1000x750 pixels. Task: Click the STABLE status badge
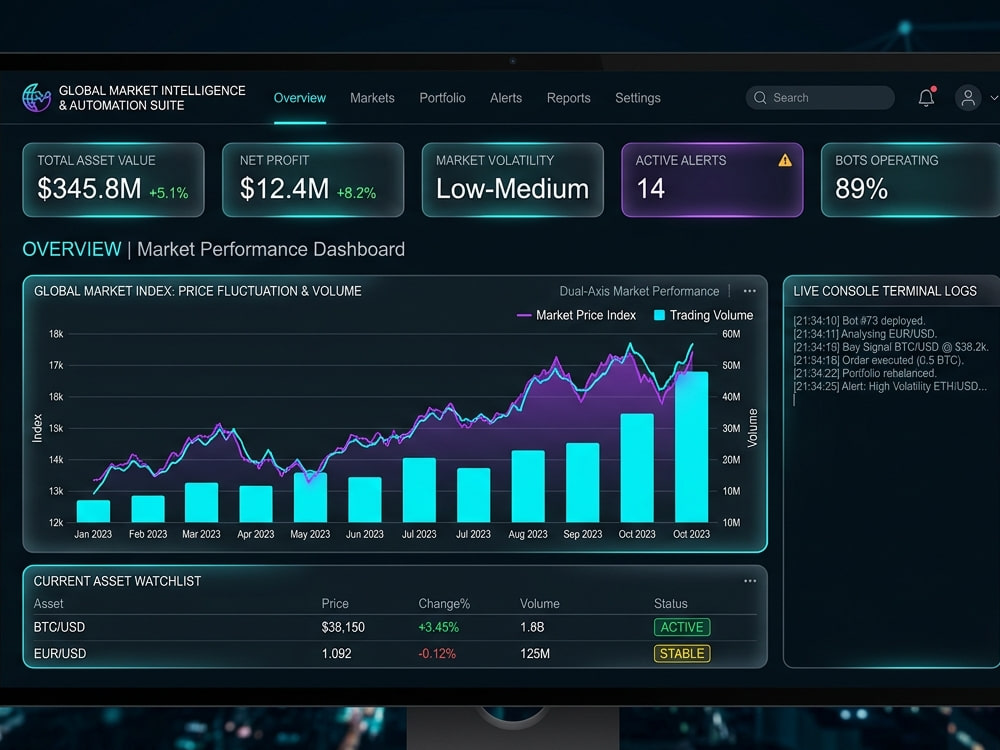point(682,654)
